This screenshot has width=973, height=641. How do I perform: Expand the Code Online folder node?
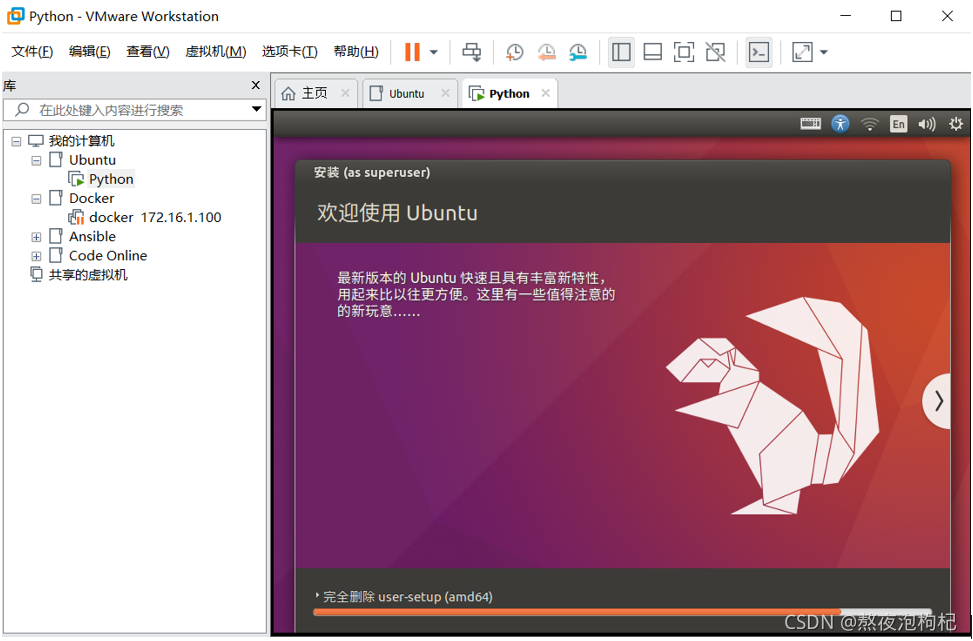pos(36,256)
